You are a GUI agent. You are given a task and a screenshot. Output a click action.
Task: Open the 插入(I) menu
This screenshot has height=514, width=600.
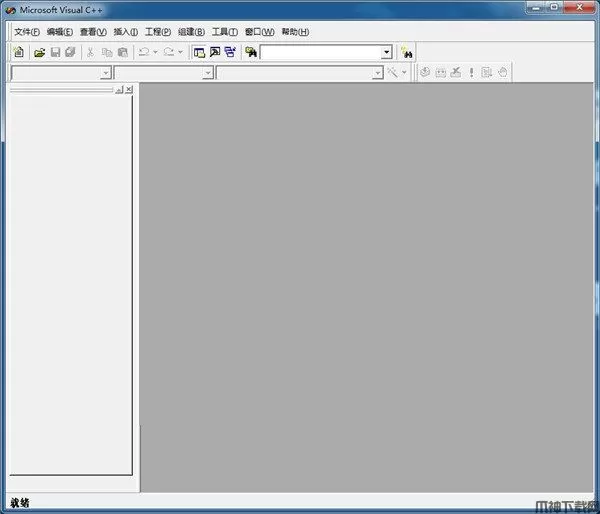tap(126, 32)
